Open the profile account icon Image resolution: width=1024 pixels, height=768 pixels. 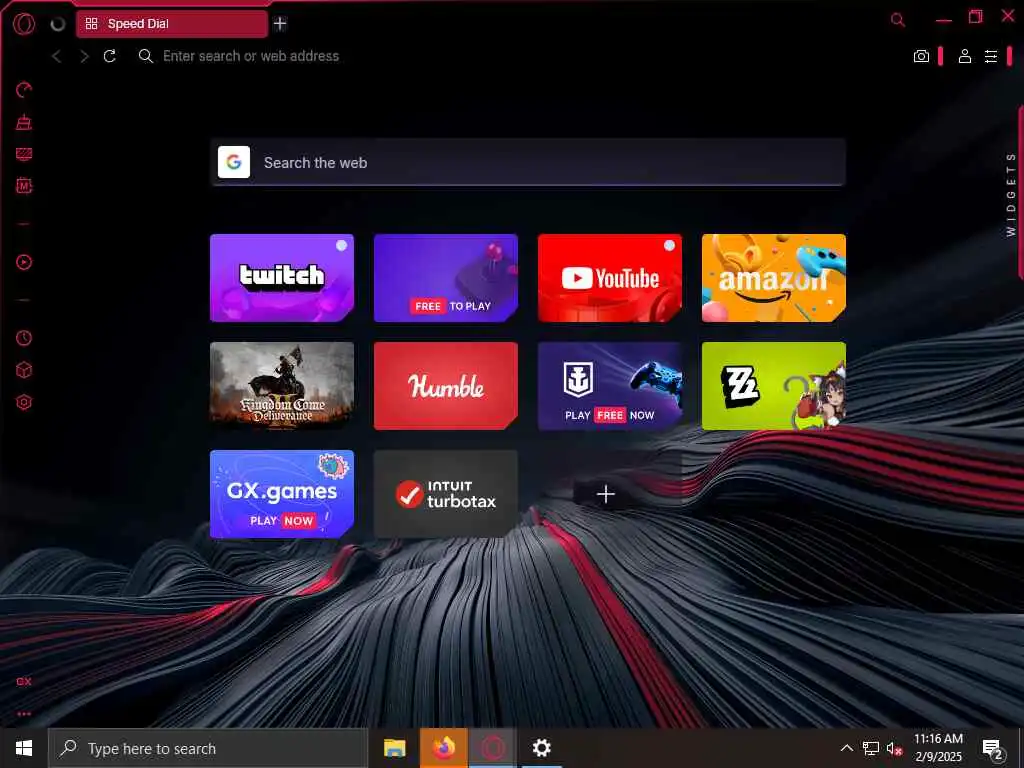click(965, 56)
